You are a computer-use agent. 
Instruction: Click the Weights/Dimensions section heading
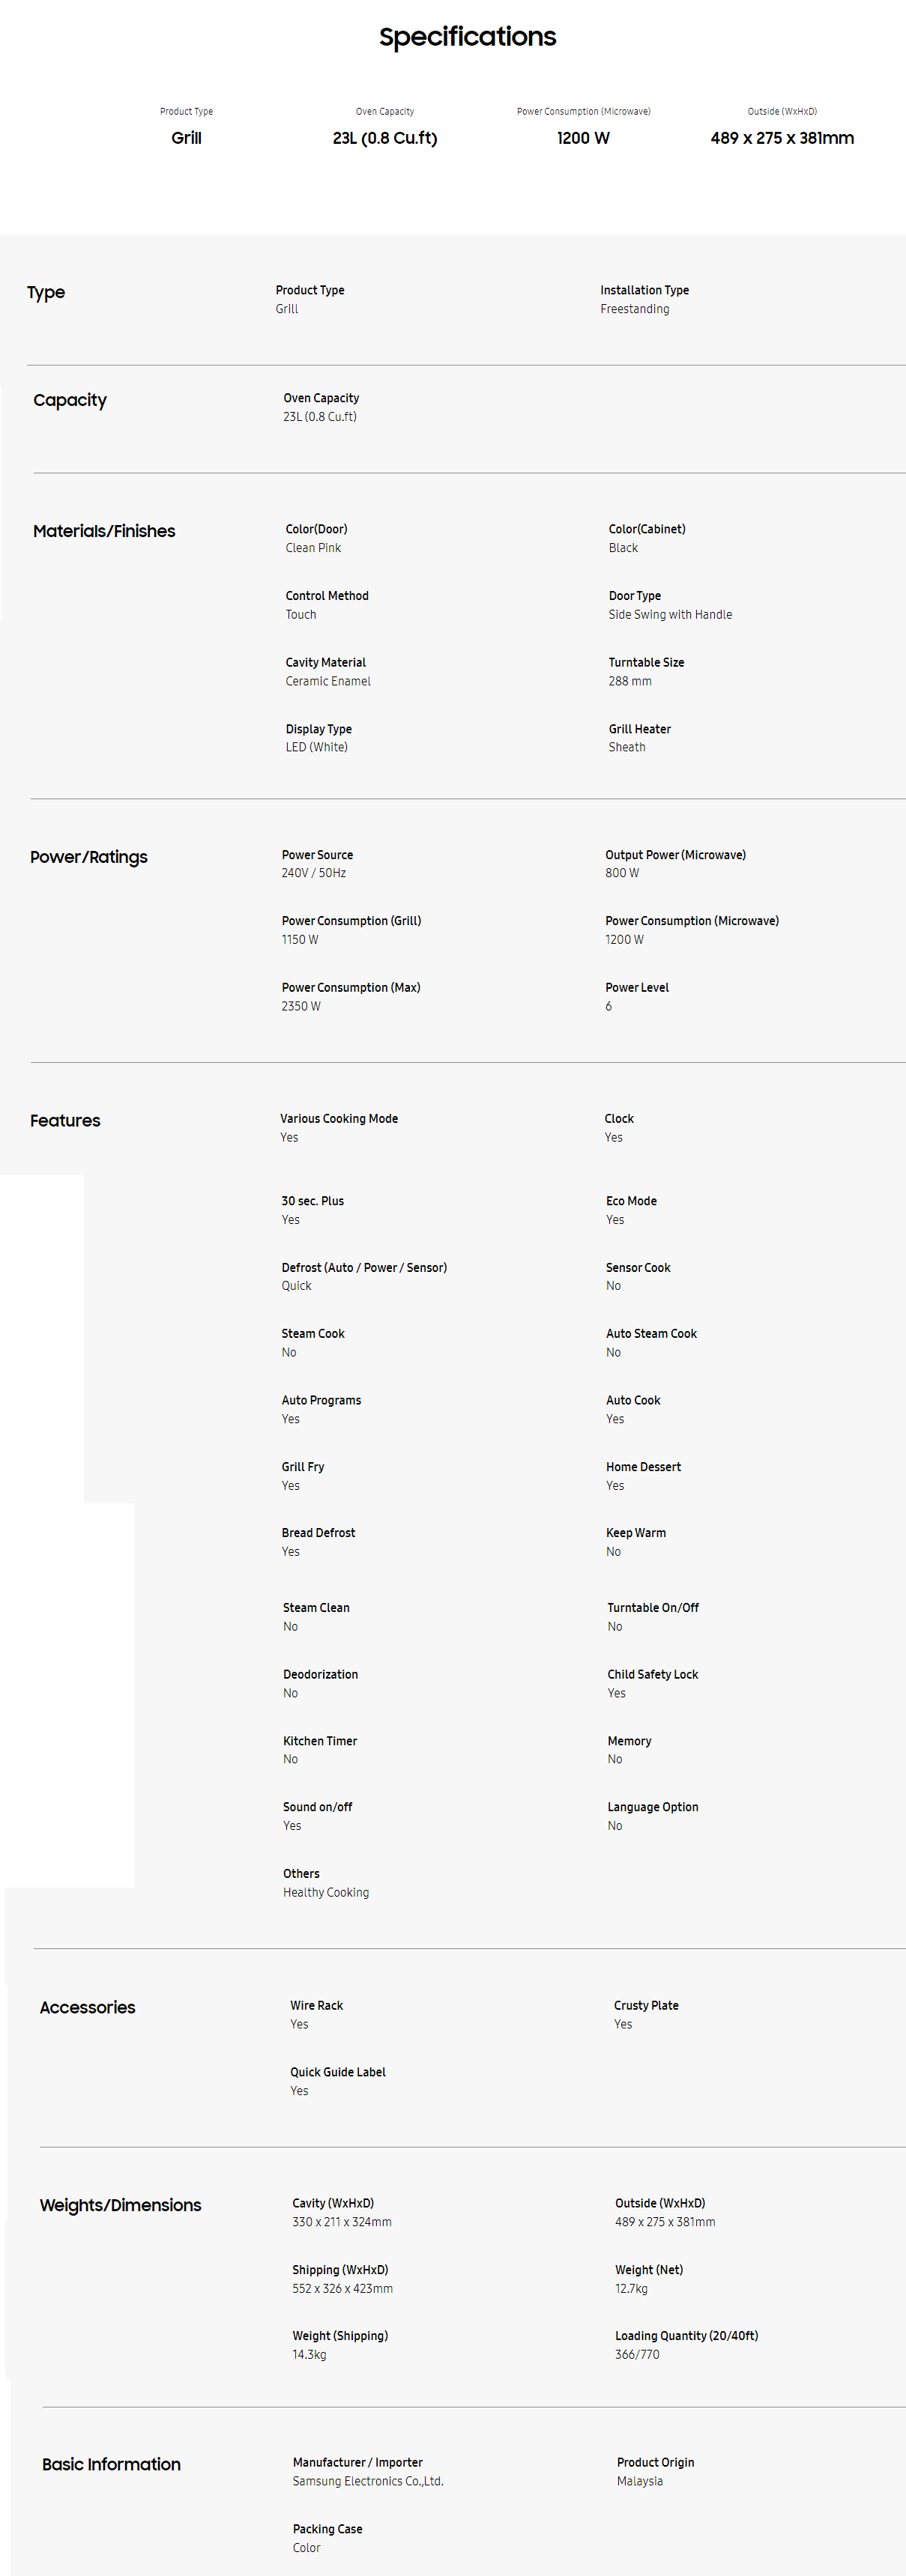[120, 2205]
